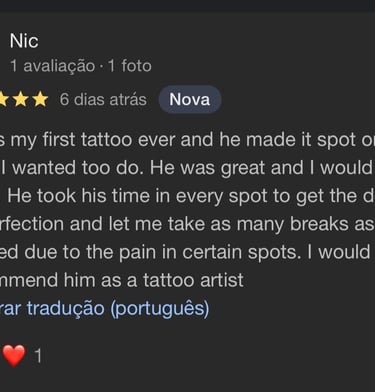Click the '6 dias atrás' timestamp
The width and height of the screenshot is (375, 392).
tap(103, 99)
